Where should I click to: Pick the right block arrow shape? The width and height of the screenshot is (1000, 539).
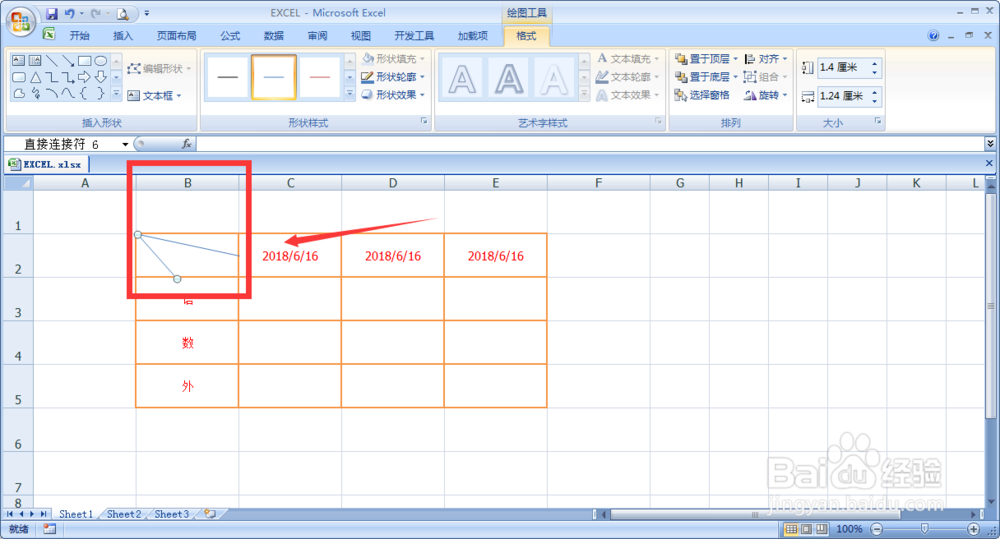84,77
